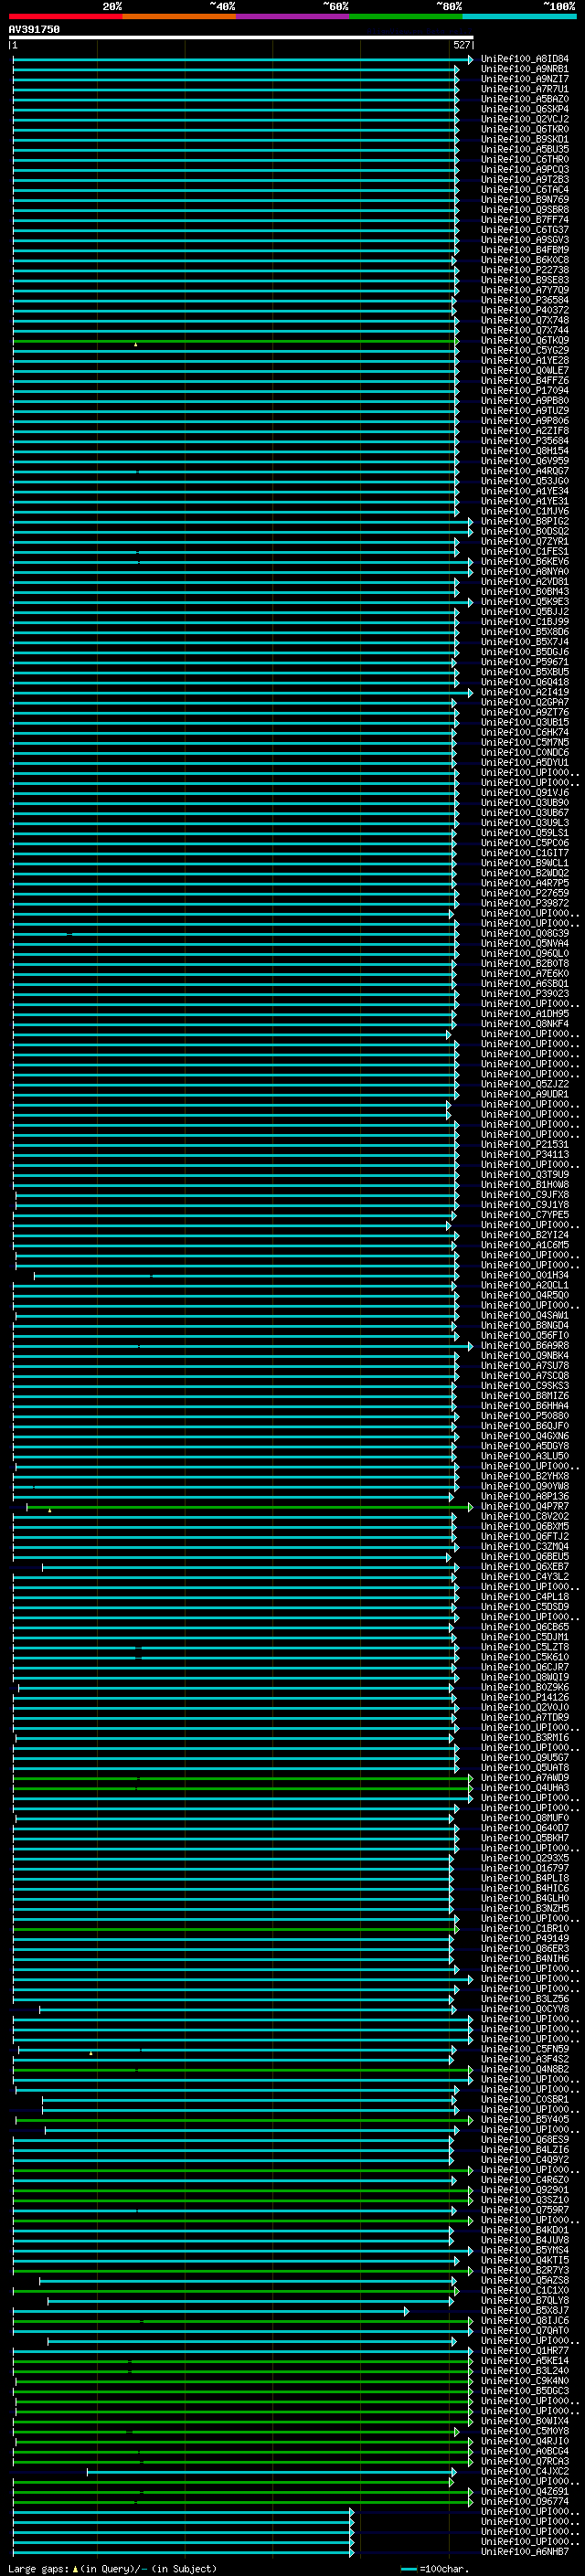This screenshot has height=2576, width=585.
Task: Click the green alignment bar for Q6TKQ9
Action: tap(236, 341)
